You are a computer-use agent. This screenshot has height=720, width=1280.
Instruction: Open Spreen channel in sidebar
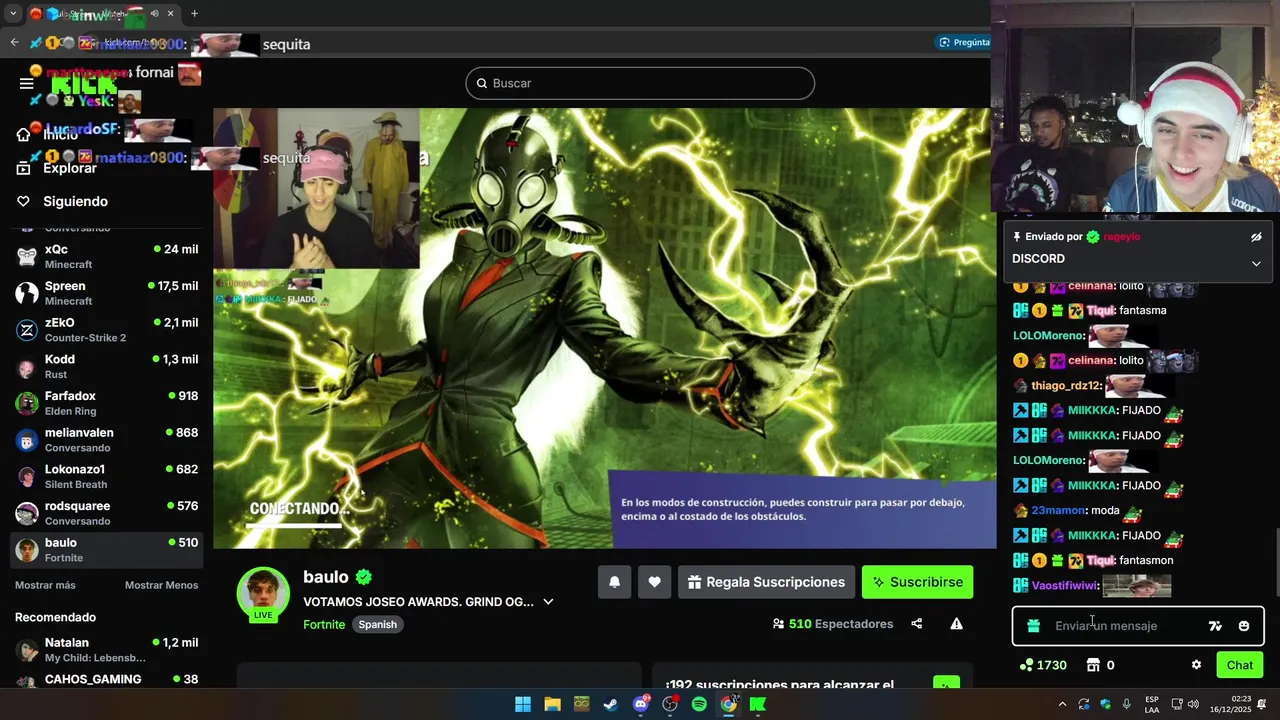point(107,293)
